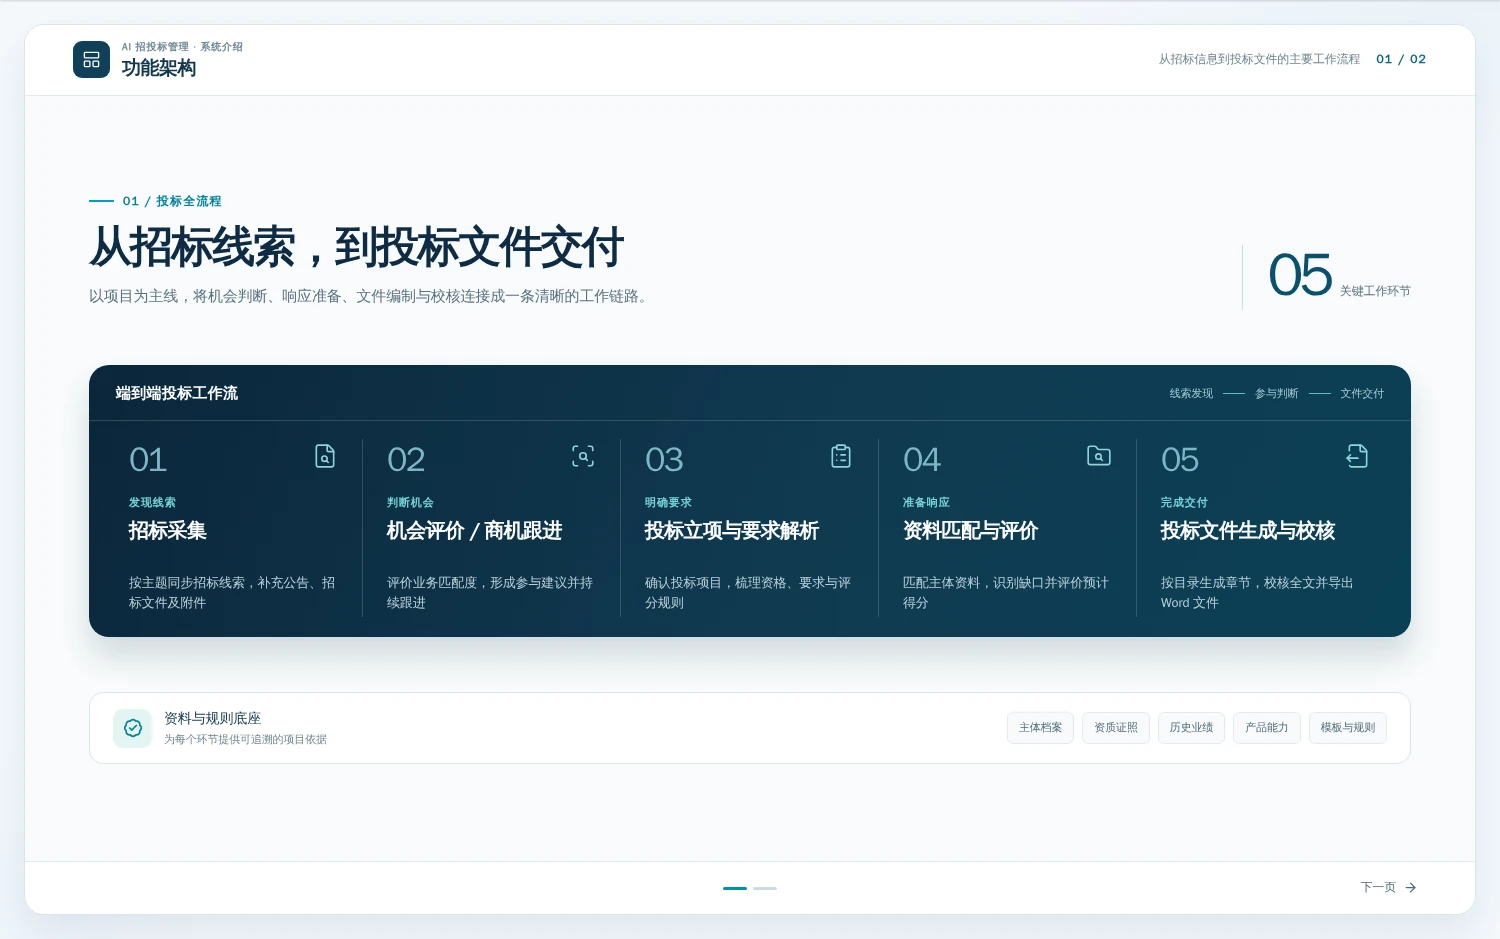
Task: Click the 准备响应 label
Action: 926,502
